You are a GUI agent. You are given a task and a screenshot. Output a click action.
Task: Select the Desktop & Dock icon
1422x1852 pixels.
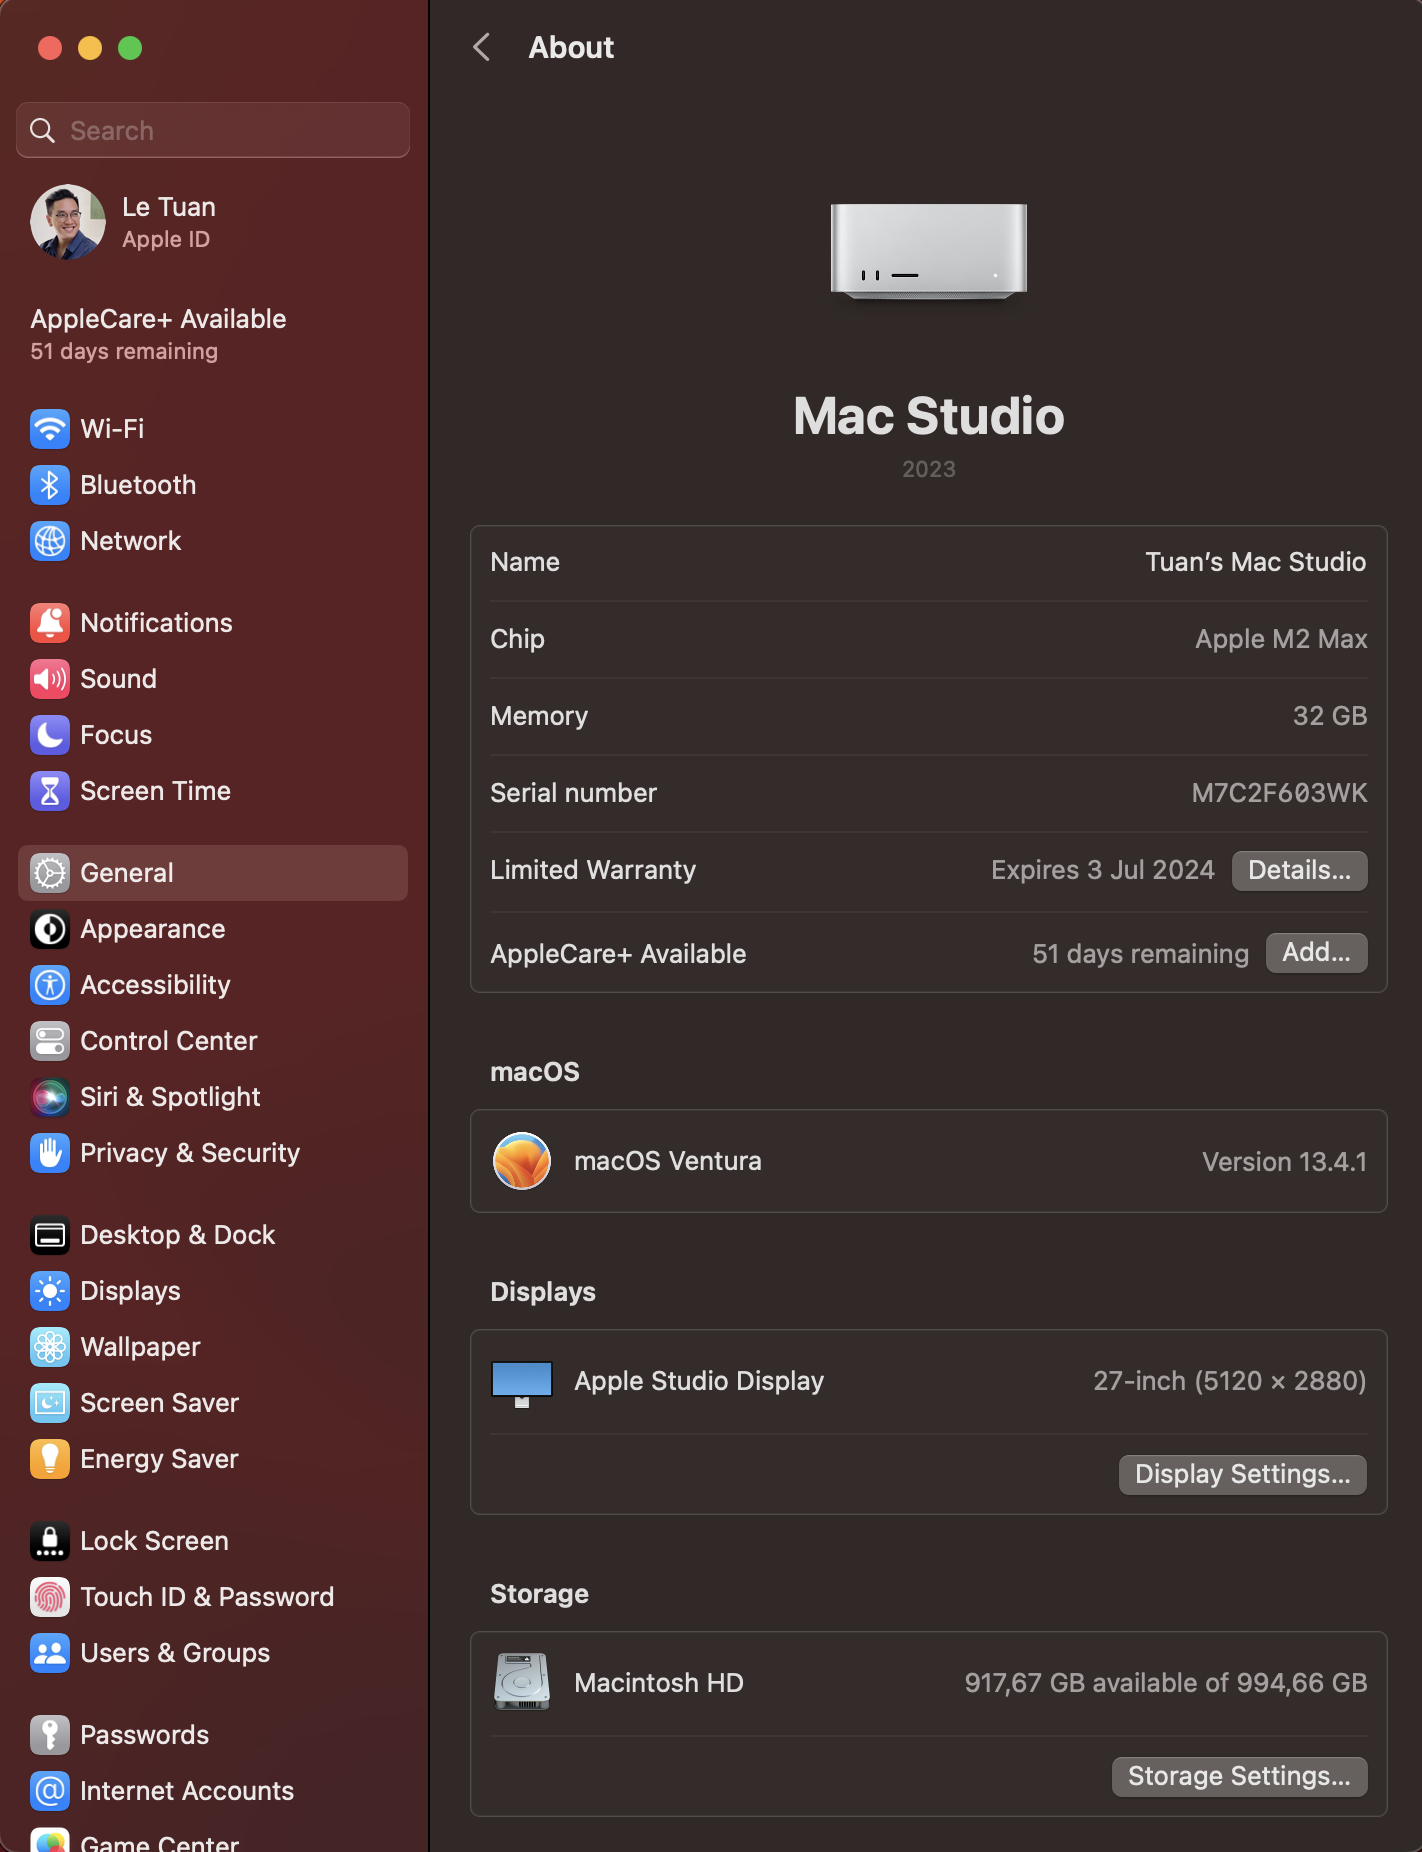click(x=50, y=1235)
